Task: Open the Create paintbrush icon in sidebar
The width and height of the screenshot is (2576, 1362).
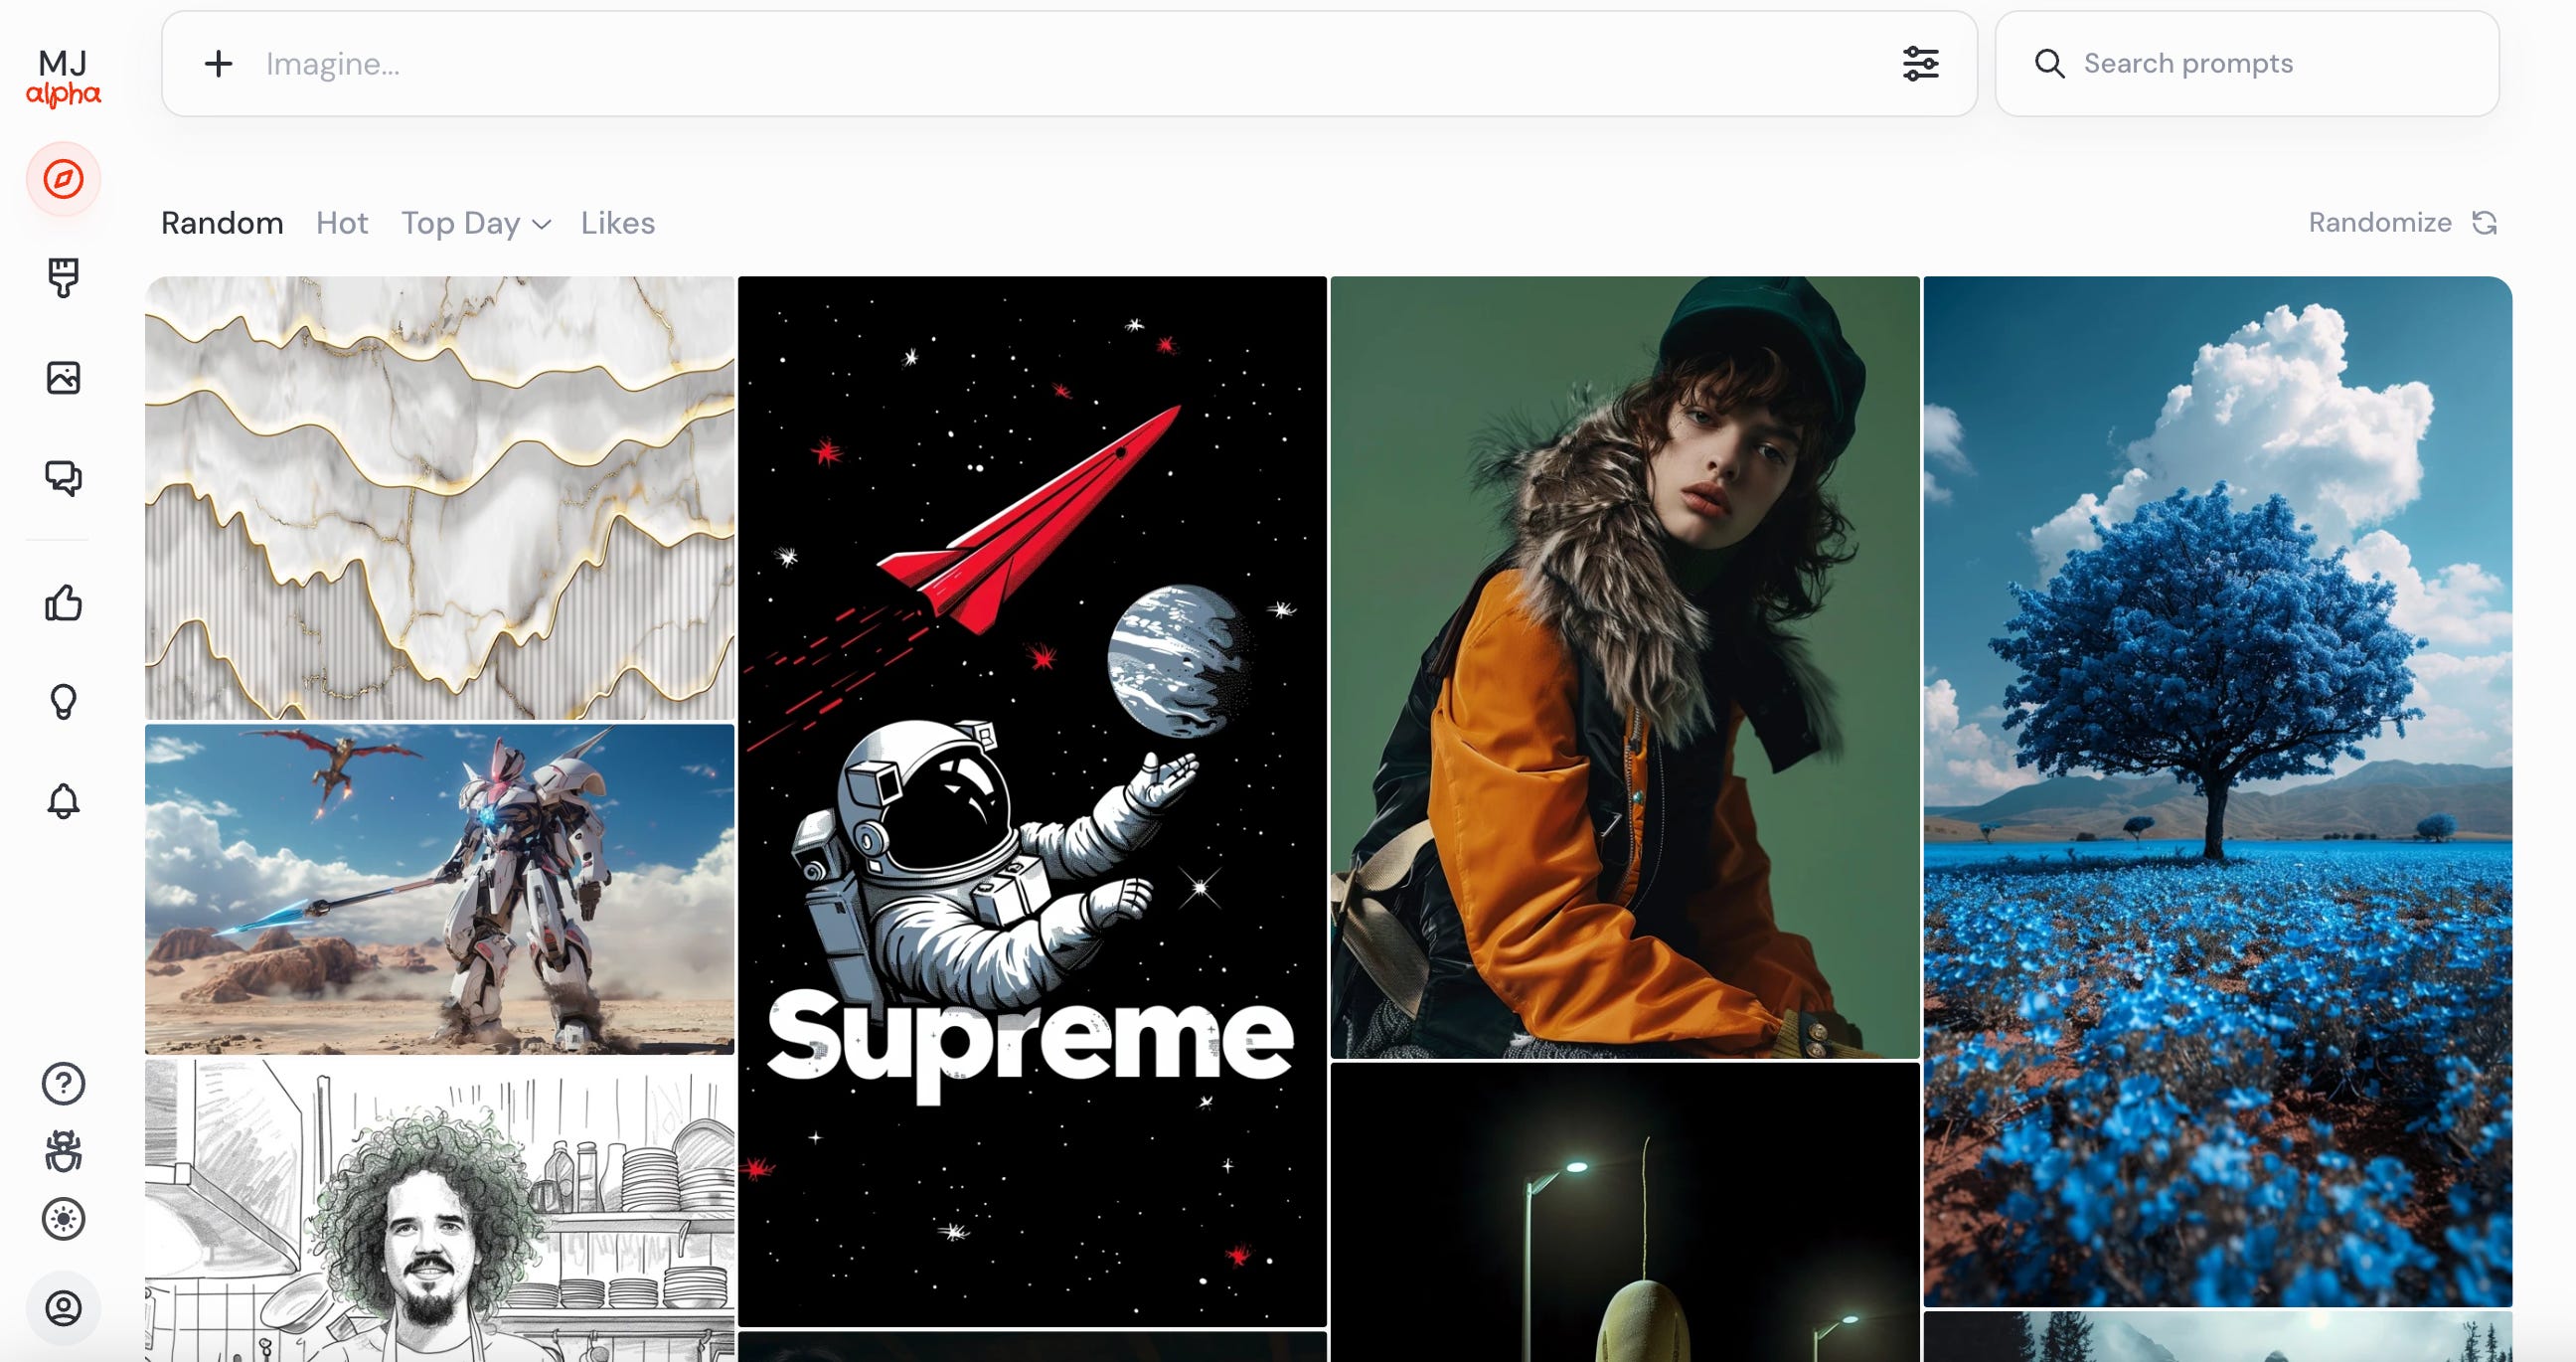Action: pos(63,278)
